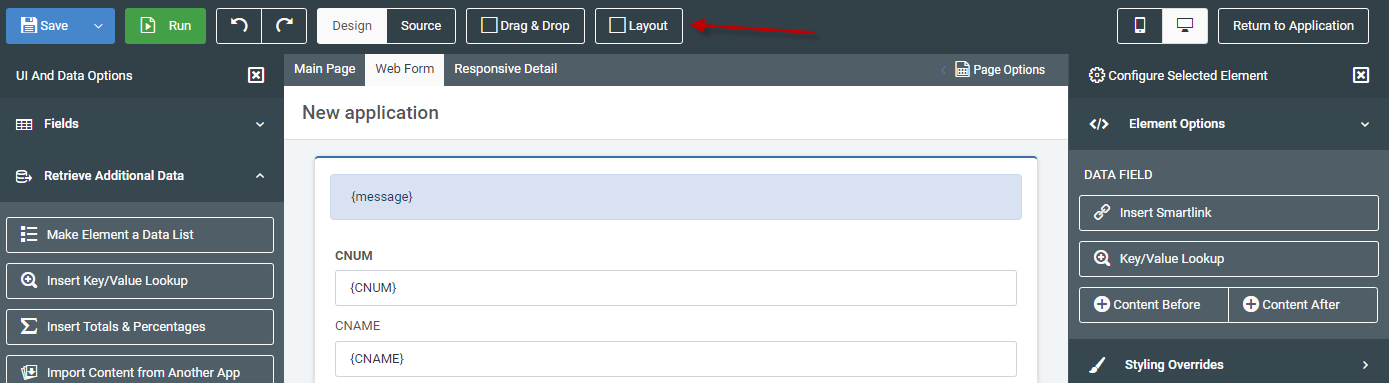
Task: Open the Responsive Detail tab
Action: (x=506, y=69)
